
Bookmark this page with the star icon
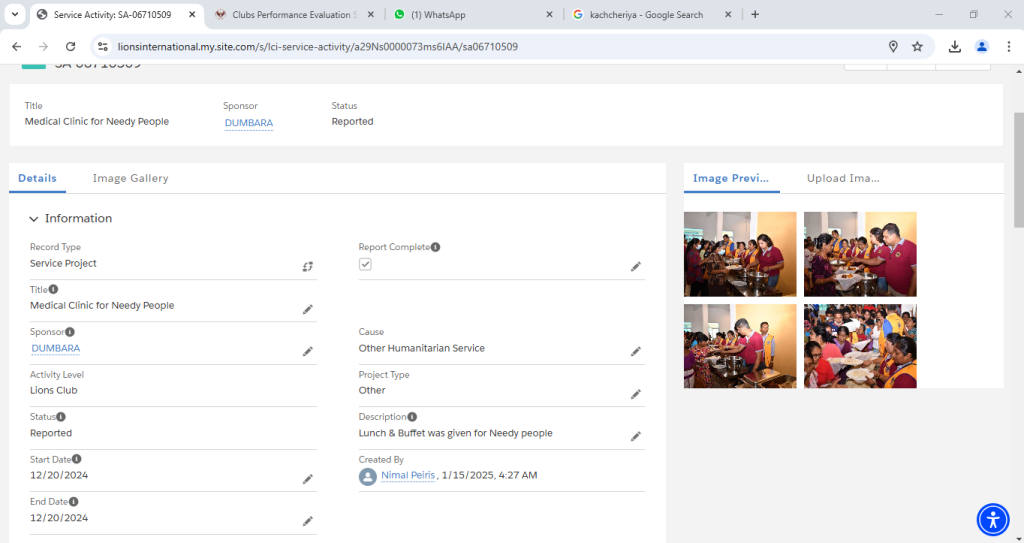tap(918, 46)
